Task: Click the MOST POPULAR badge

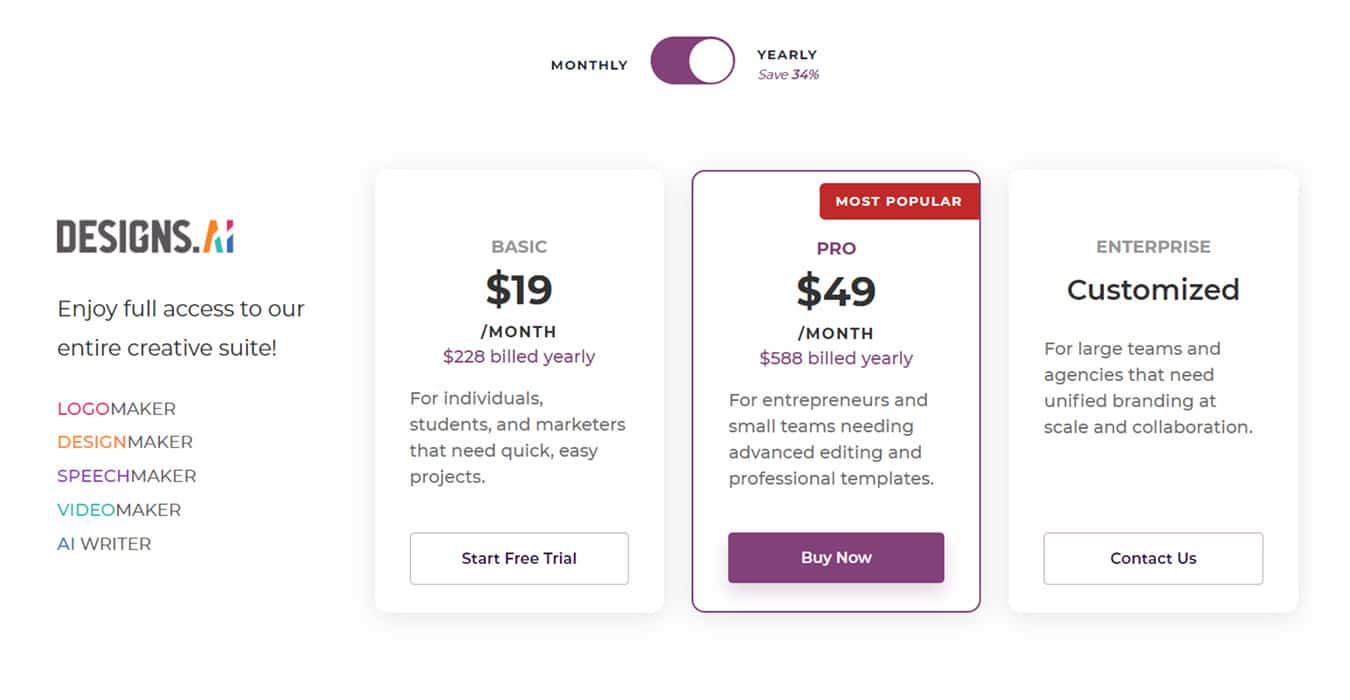Action: (x=898, y=201)
